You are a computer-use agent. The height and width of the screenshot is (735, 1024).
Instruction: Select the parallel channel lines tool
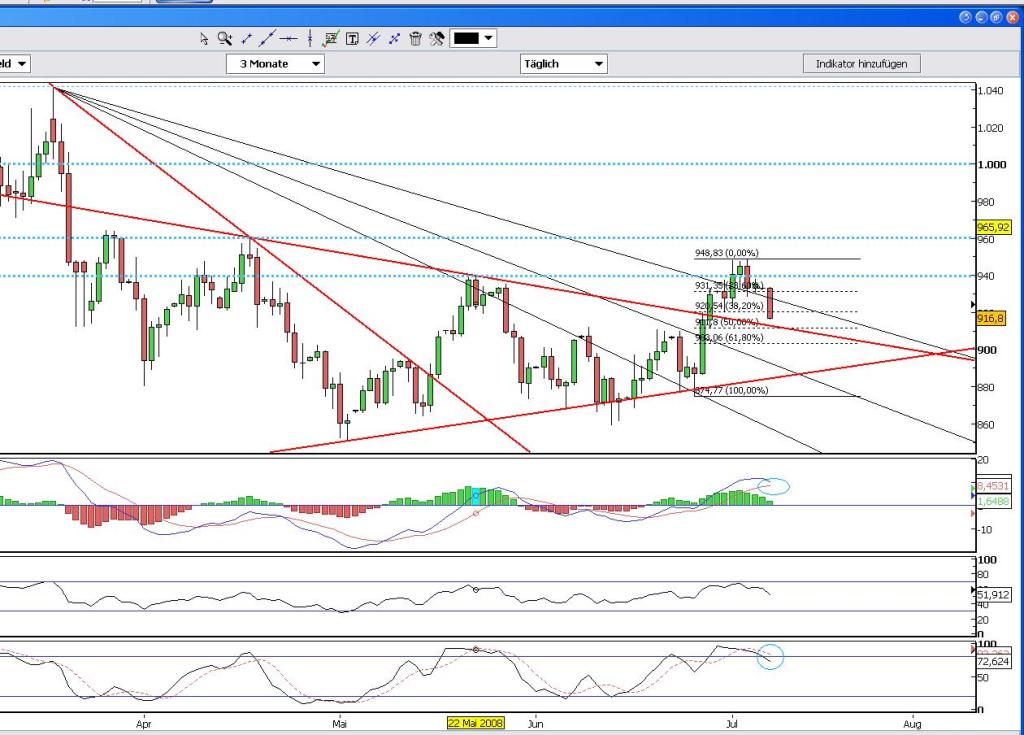(373, 39)
